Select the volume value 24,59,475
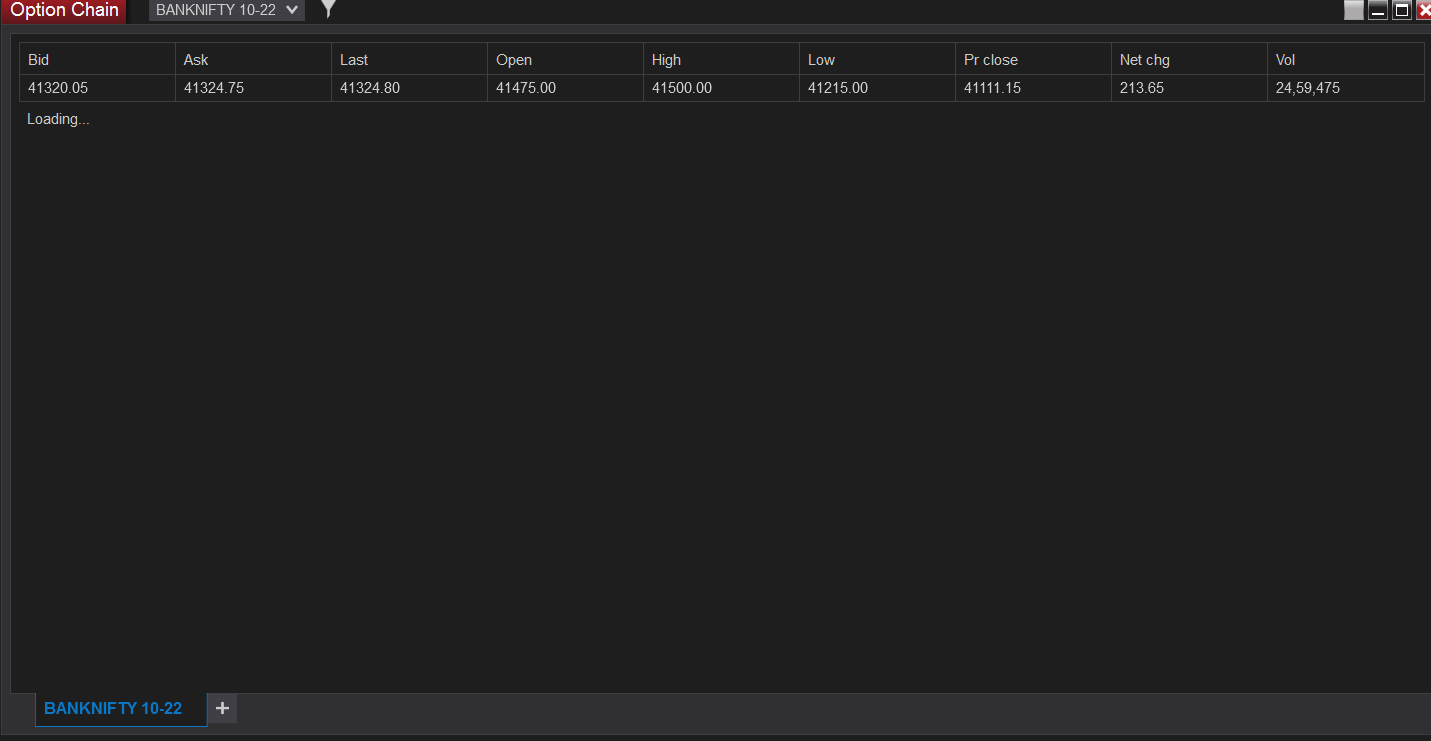The width and height of the screenshot is (1431, 741). [1308, 88]
